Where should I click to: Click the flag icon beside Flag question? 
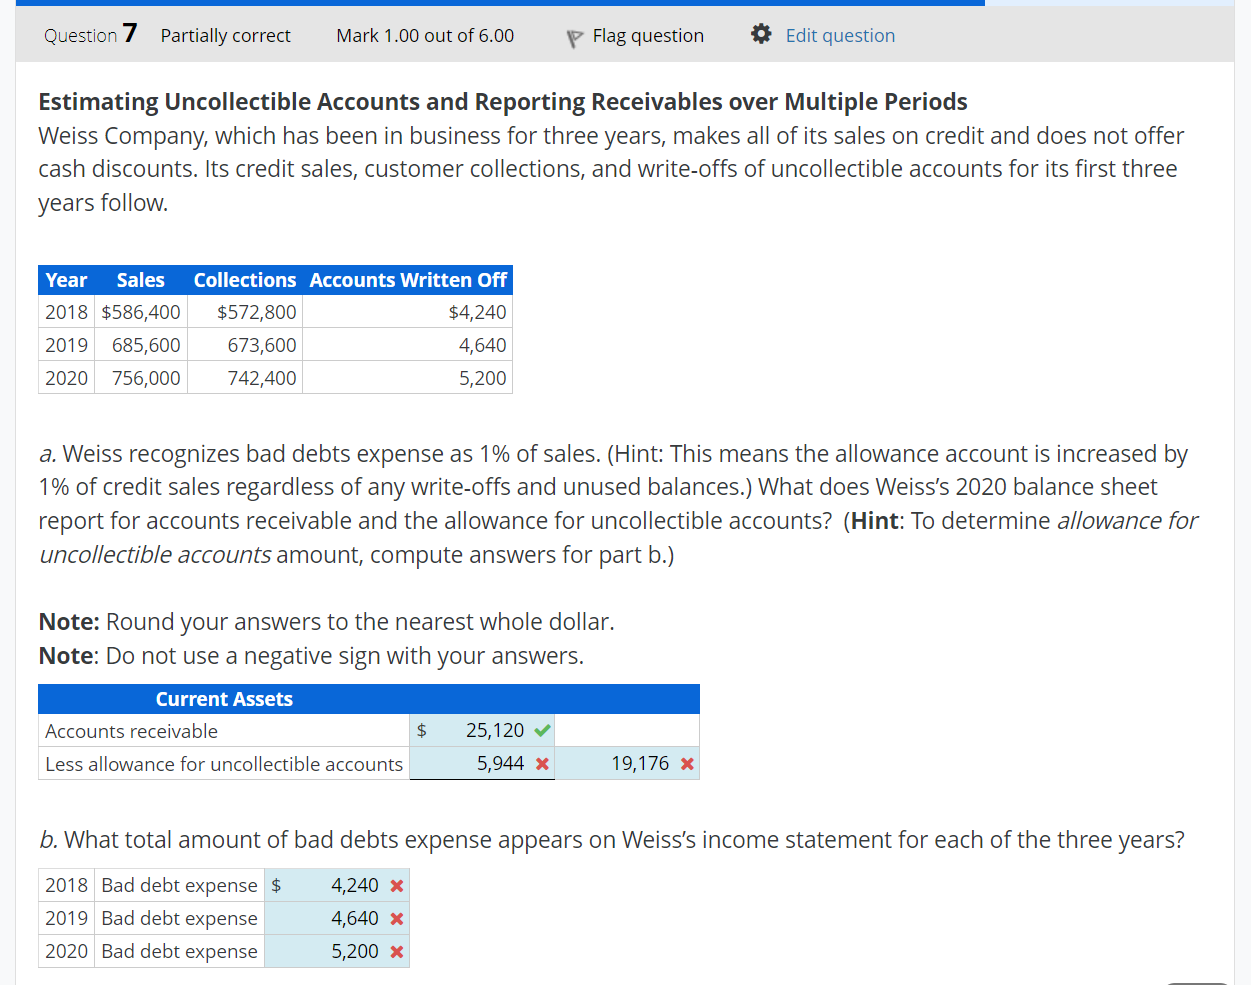(x=573, y=37)
